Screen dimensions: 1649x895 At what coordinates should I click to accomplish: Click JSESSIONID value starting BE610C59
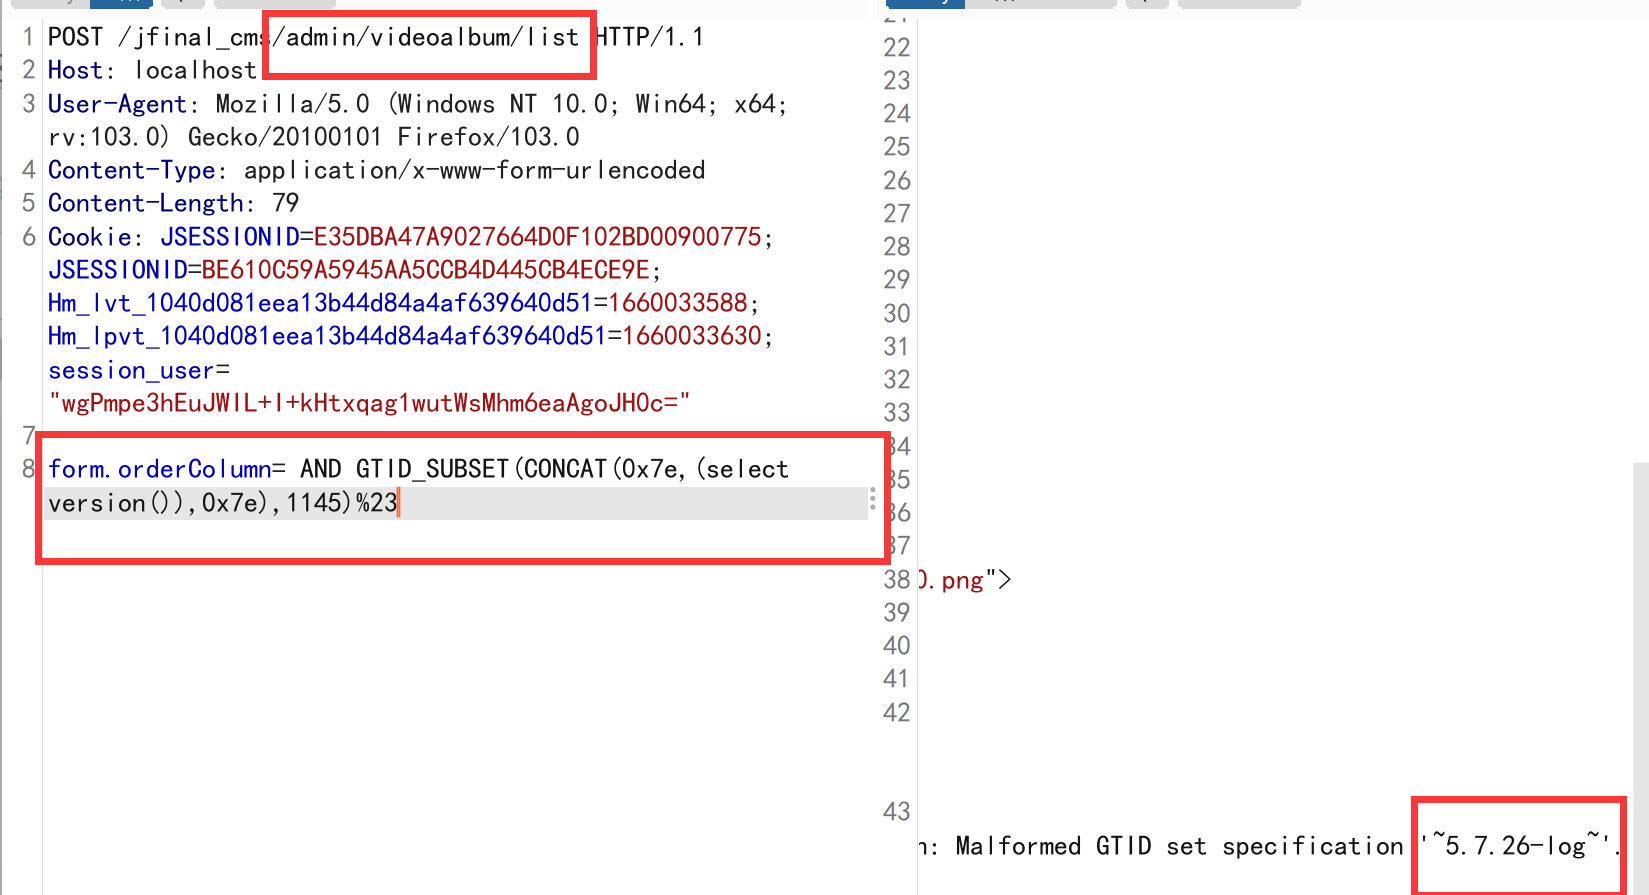(425, 270)
